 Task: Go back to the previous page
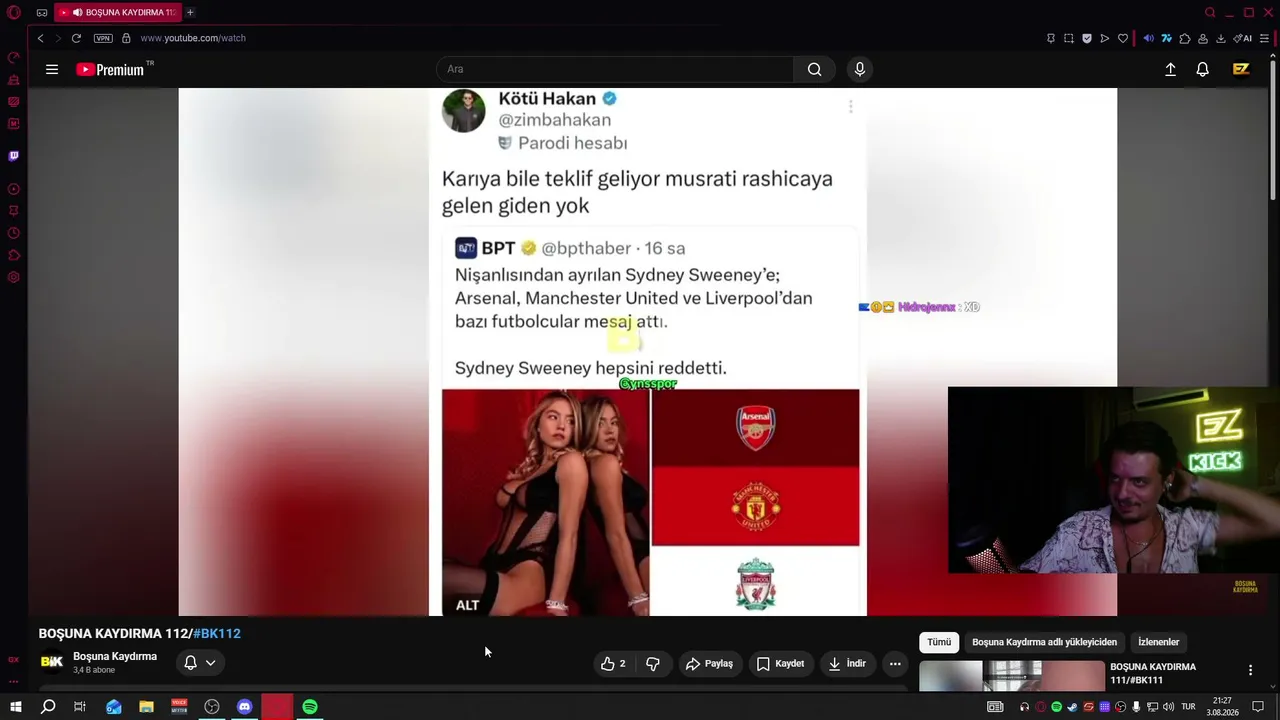pyautogui.click(x=40, y=38)
